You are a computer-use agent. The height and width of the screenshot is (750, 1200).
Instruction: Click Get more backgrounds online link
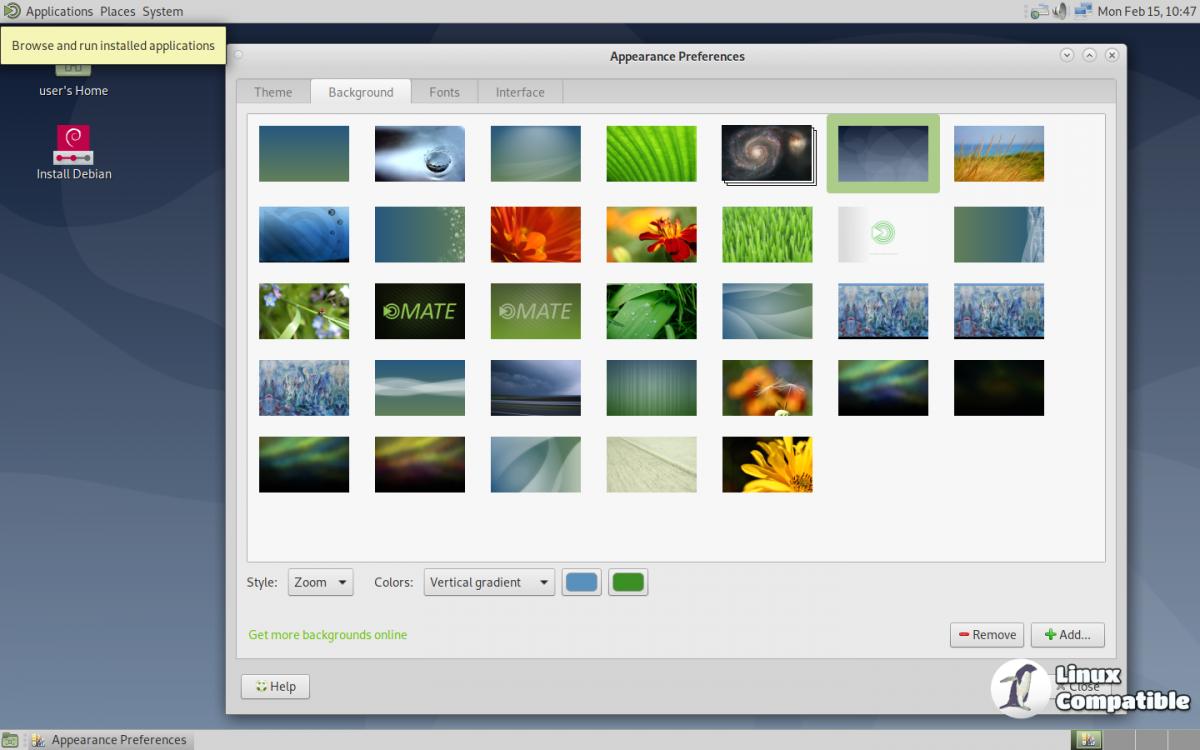pyautogui.click(x=327, y=635)
